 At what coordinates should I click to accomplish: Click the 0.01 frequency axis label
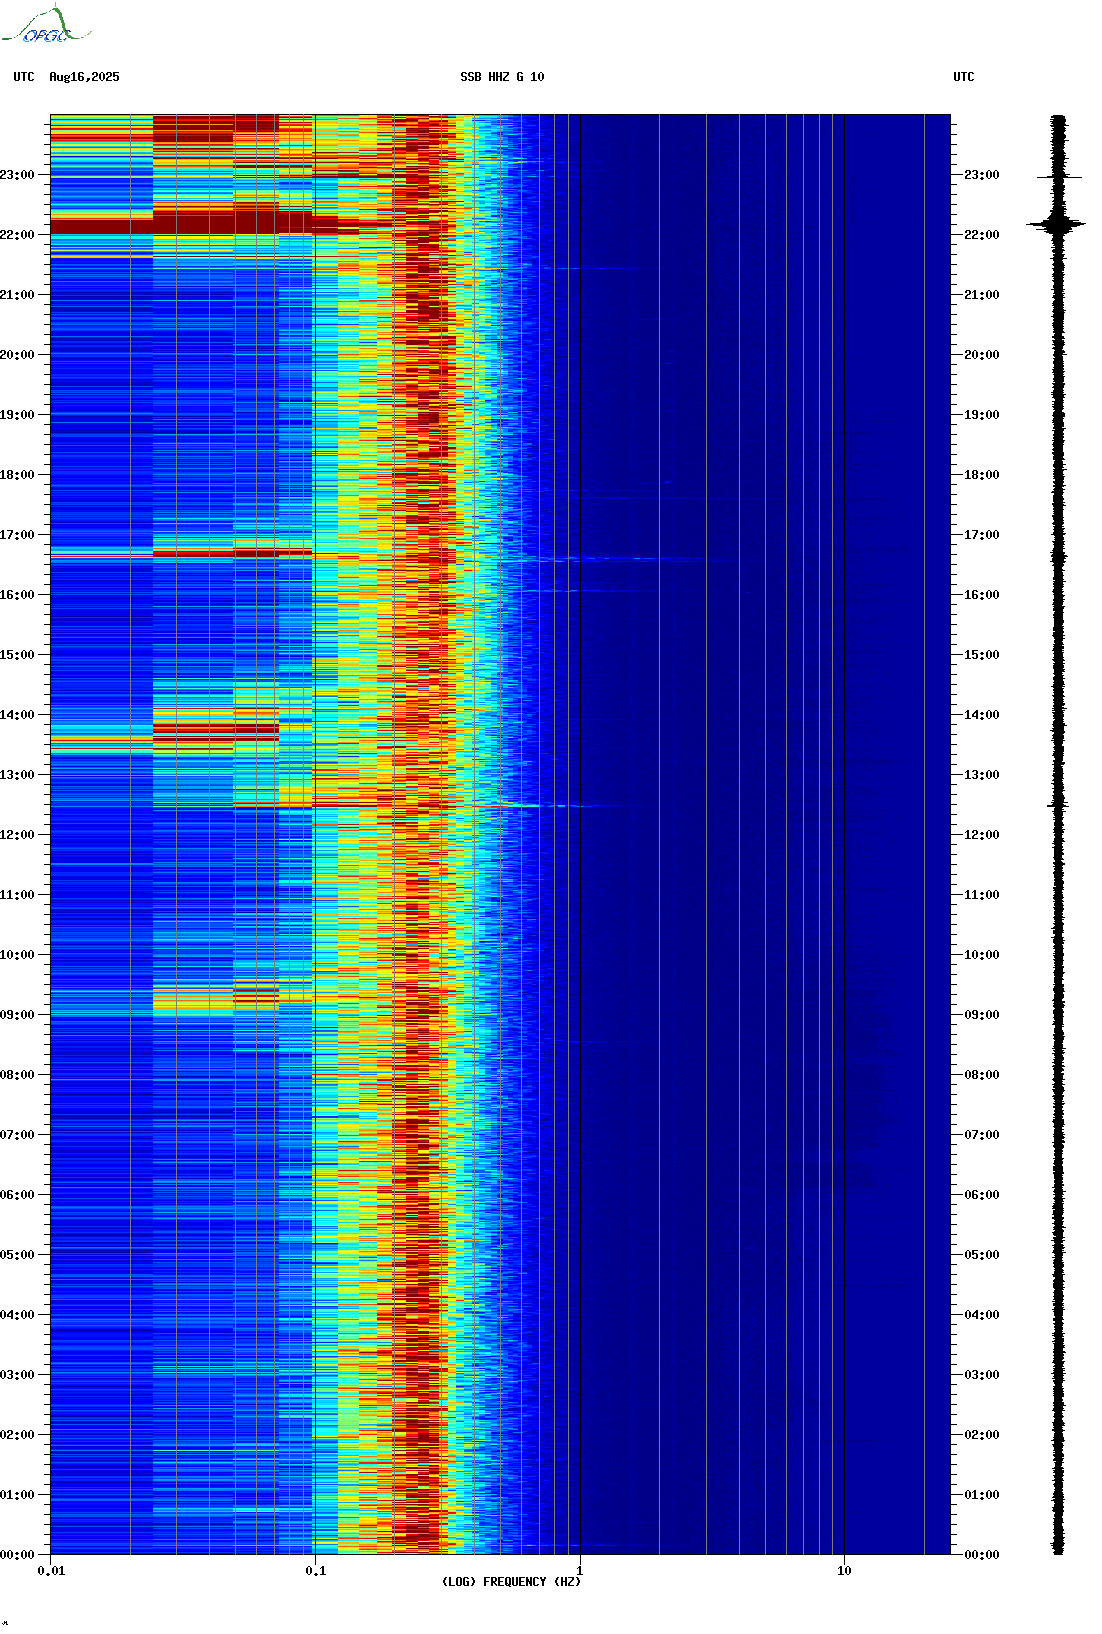tap(51, 1571)
